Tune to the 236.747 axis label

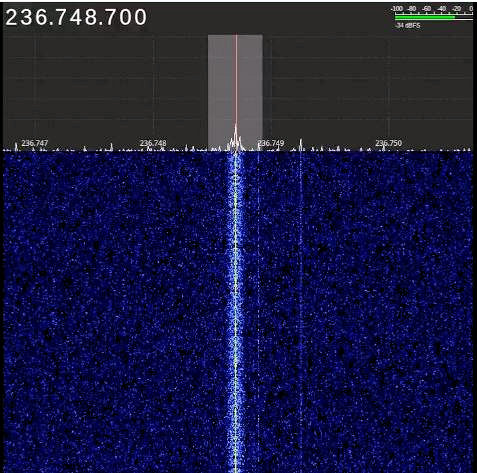tap(35, 143)
